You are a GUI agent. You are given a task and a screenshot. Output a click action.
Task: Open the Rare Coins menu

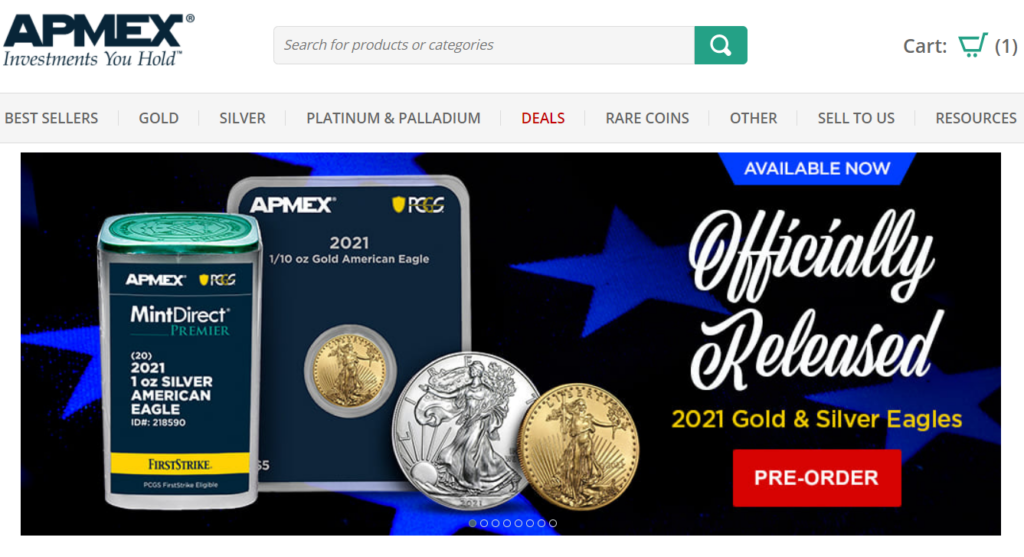[647, 118]
